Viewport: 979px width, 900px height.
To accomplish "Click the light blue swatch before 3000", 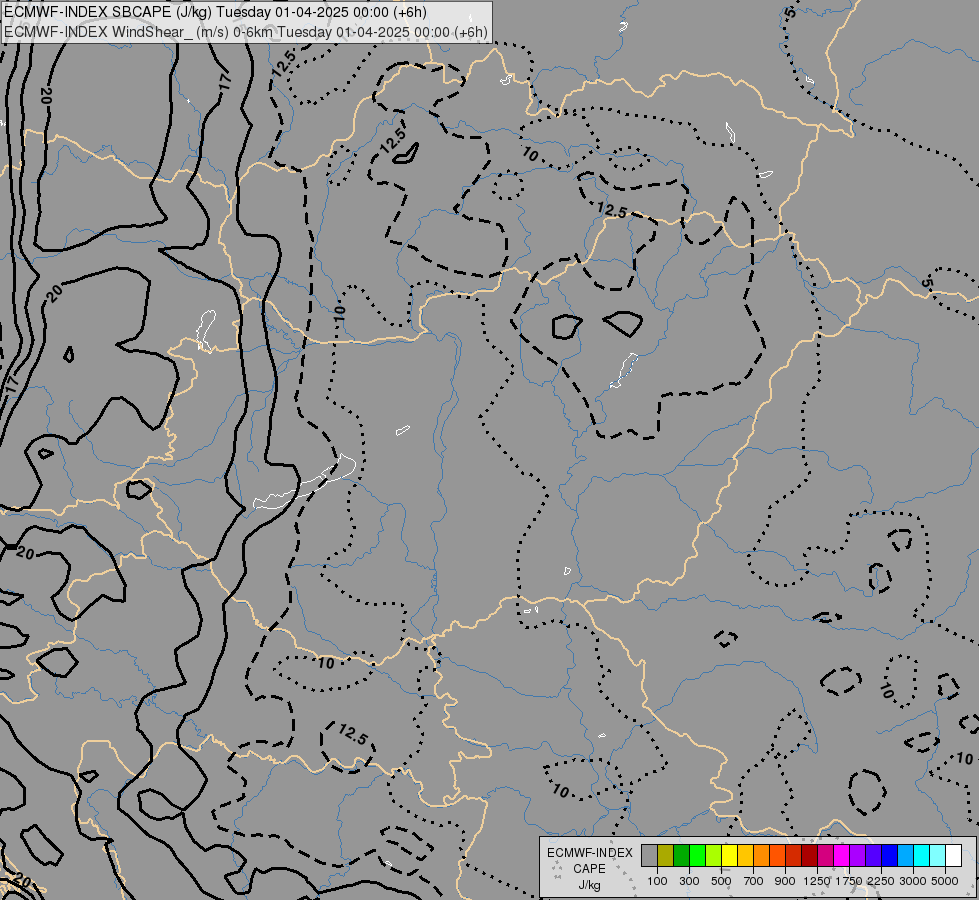I will click(905, 855).
